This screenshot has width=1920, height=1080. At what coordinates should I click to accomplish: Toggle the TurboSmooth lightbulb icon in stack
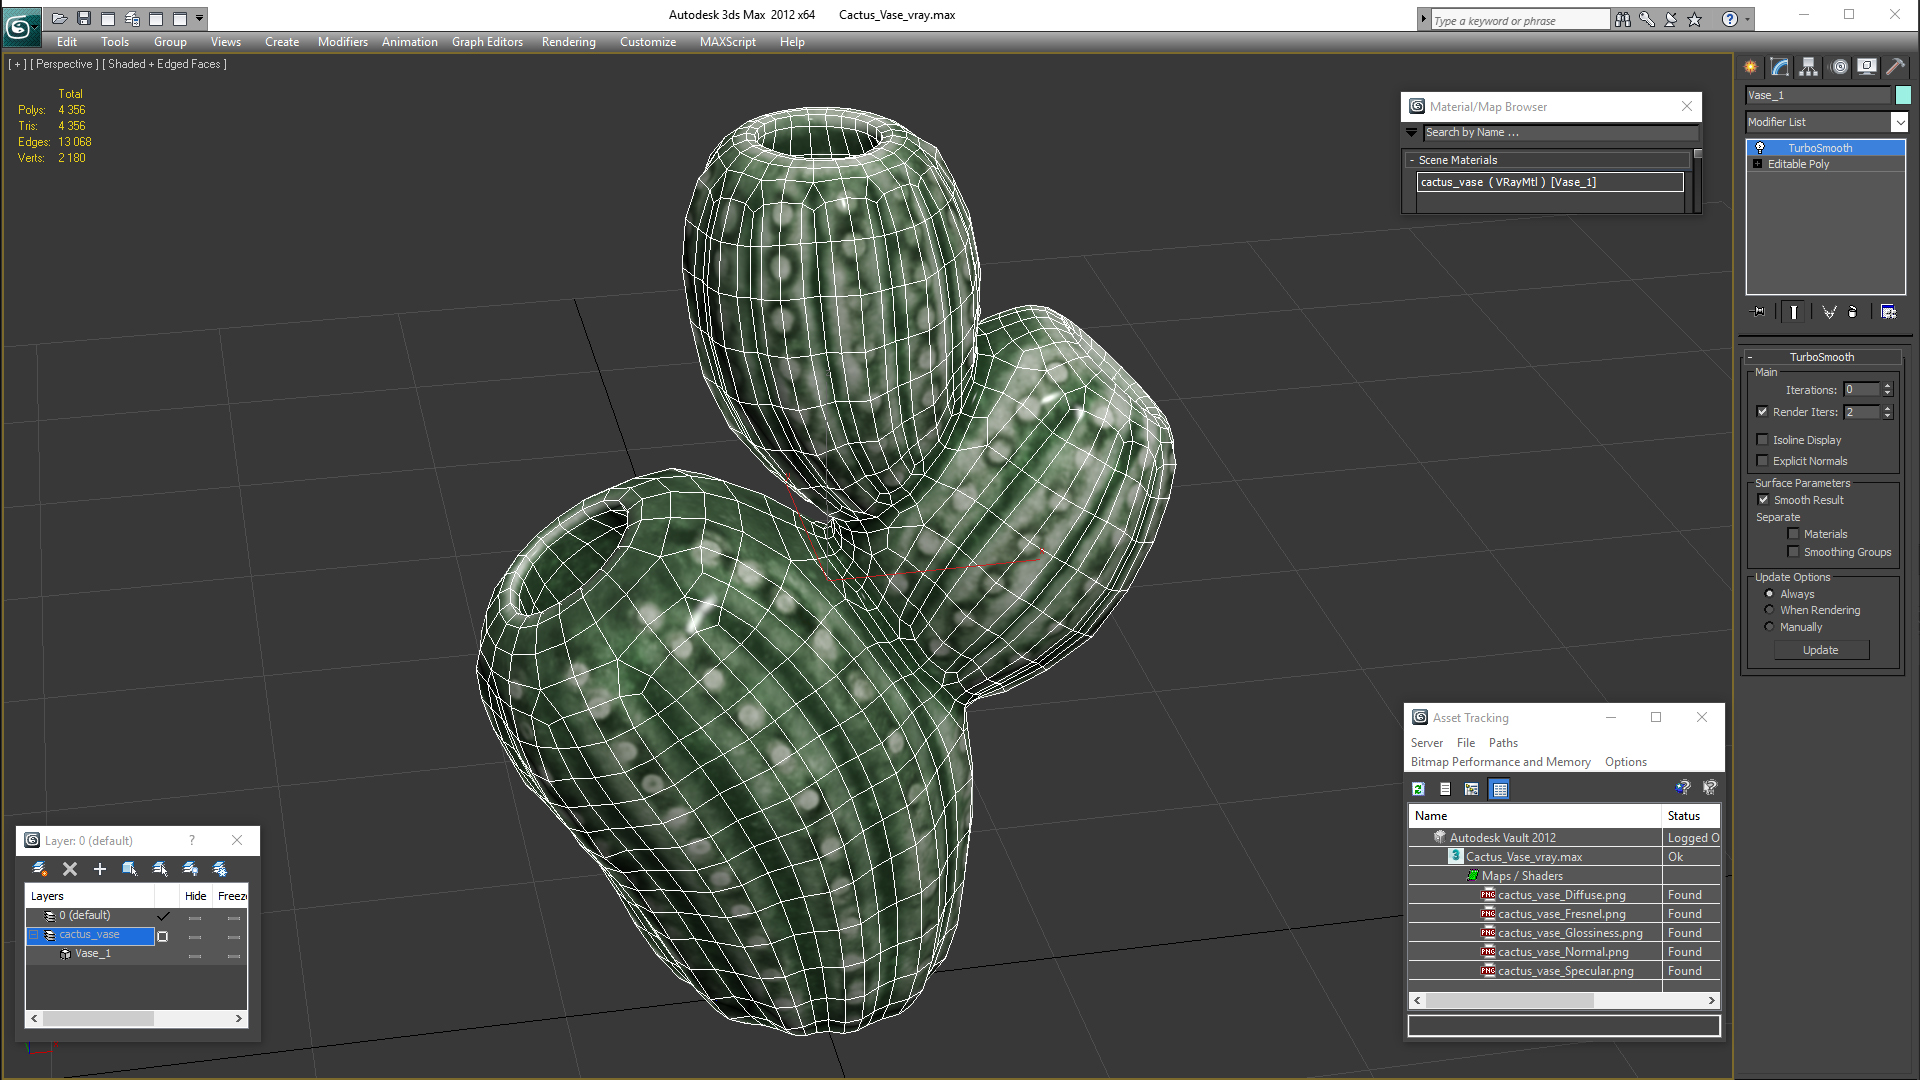point(1760,148)
